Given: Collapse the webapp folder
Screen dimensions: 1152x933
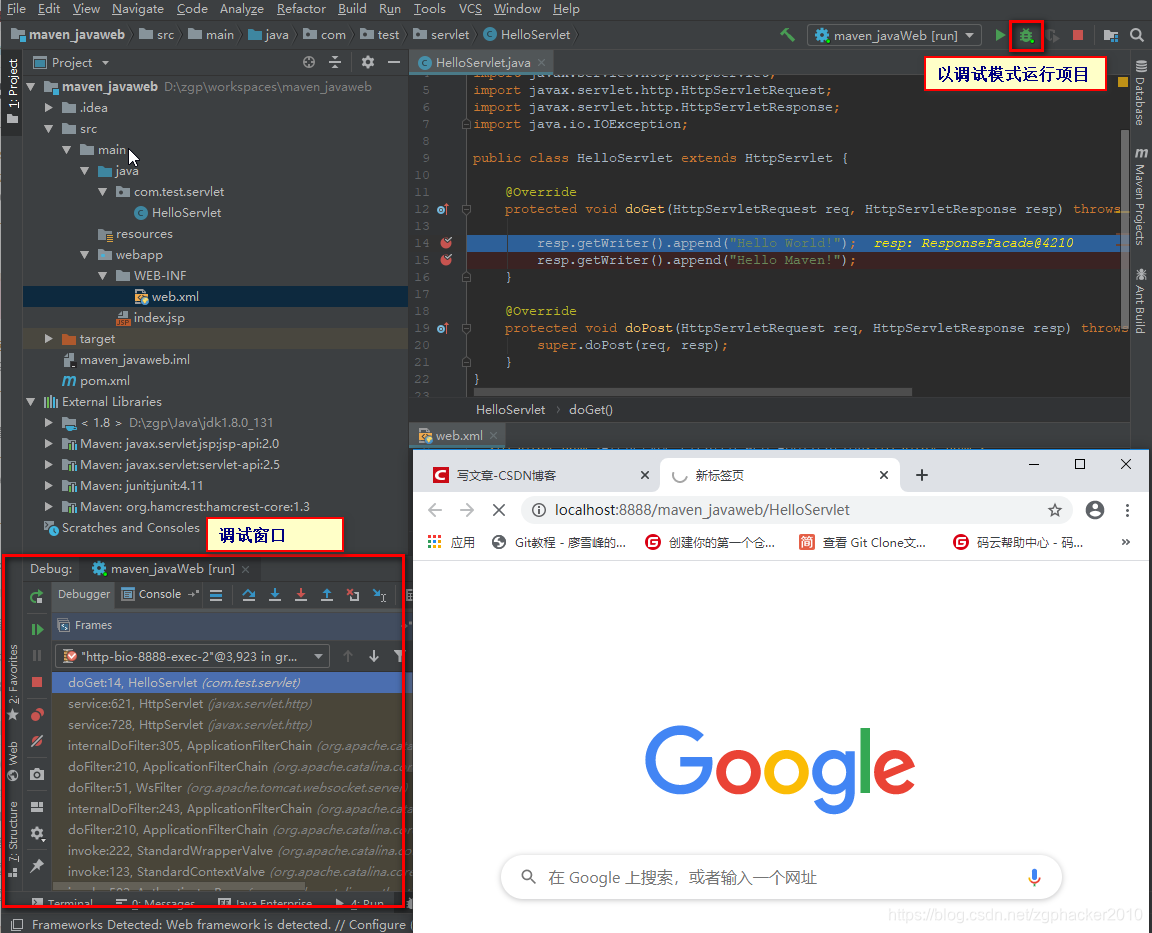Looking at the screenshot, I should (x=84, y=255).
